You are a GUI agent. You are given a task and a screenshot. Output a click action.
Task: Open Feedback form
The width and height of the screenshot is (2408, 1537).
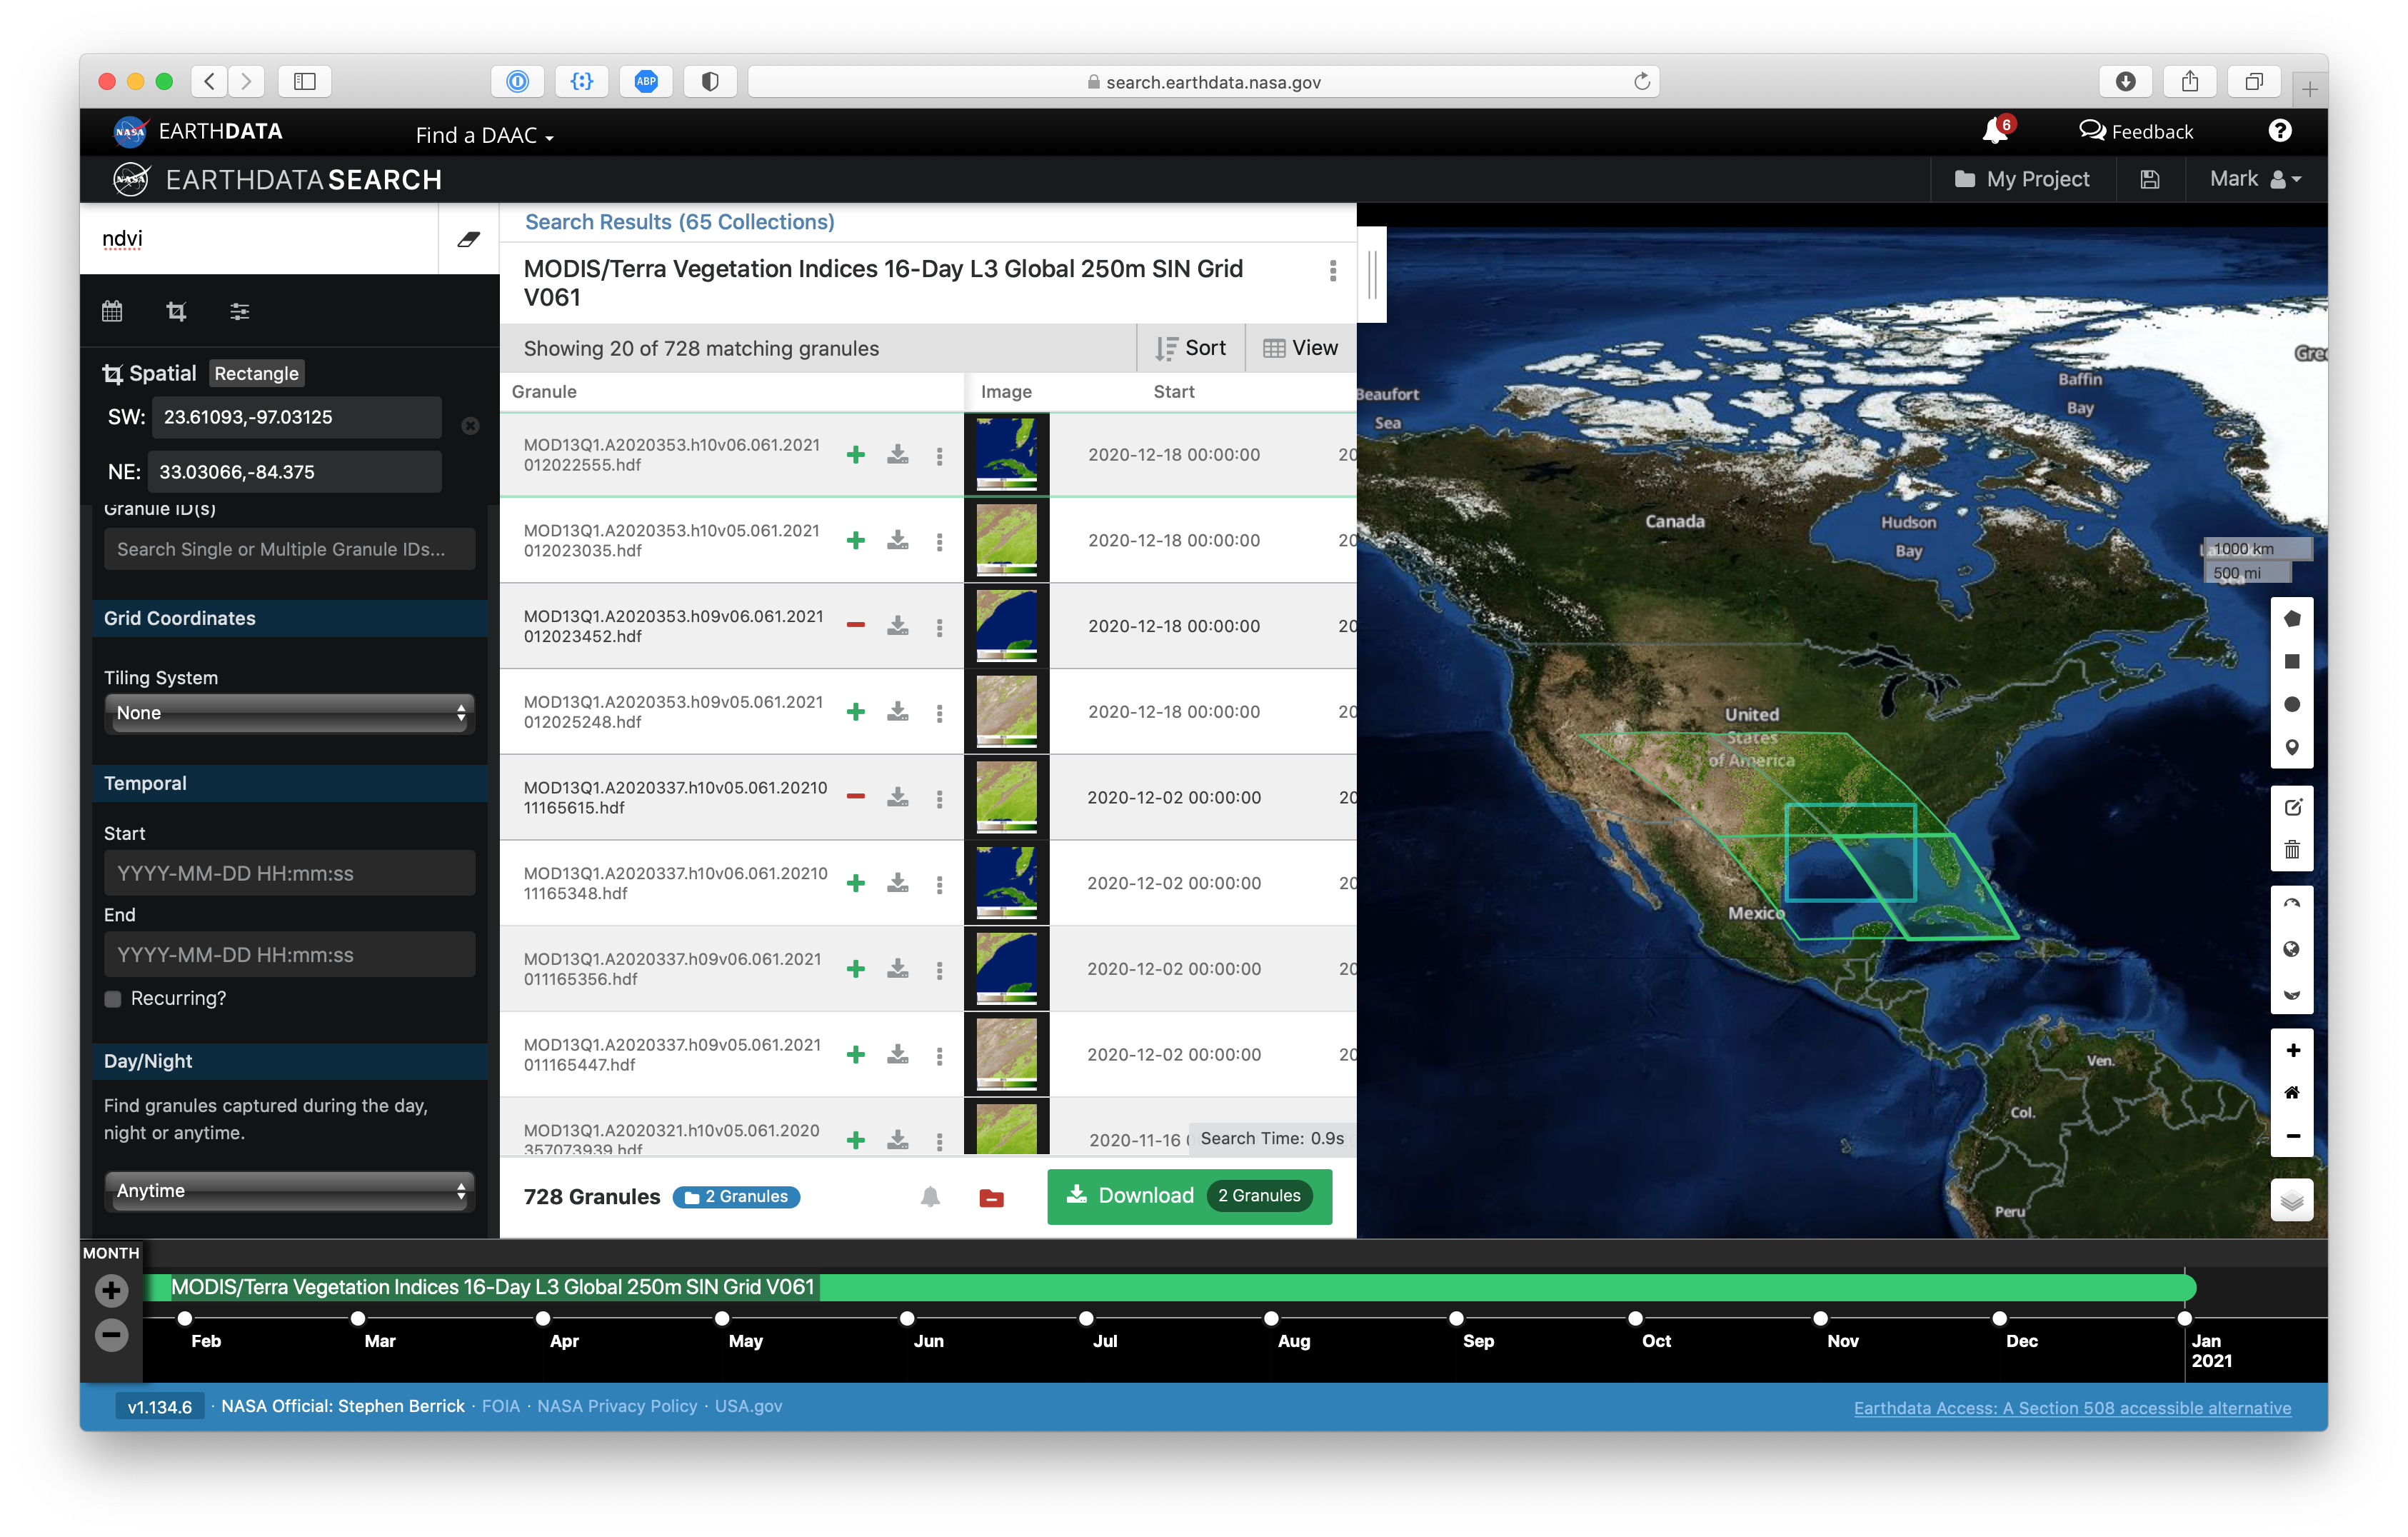2136,131
